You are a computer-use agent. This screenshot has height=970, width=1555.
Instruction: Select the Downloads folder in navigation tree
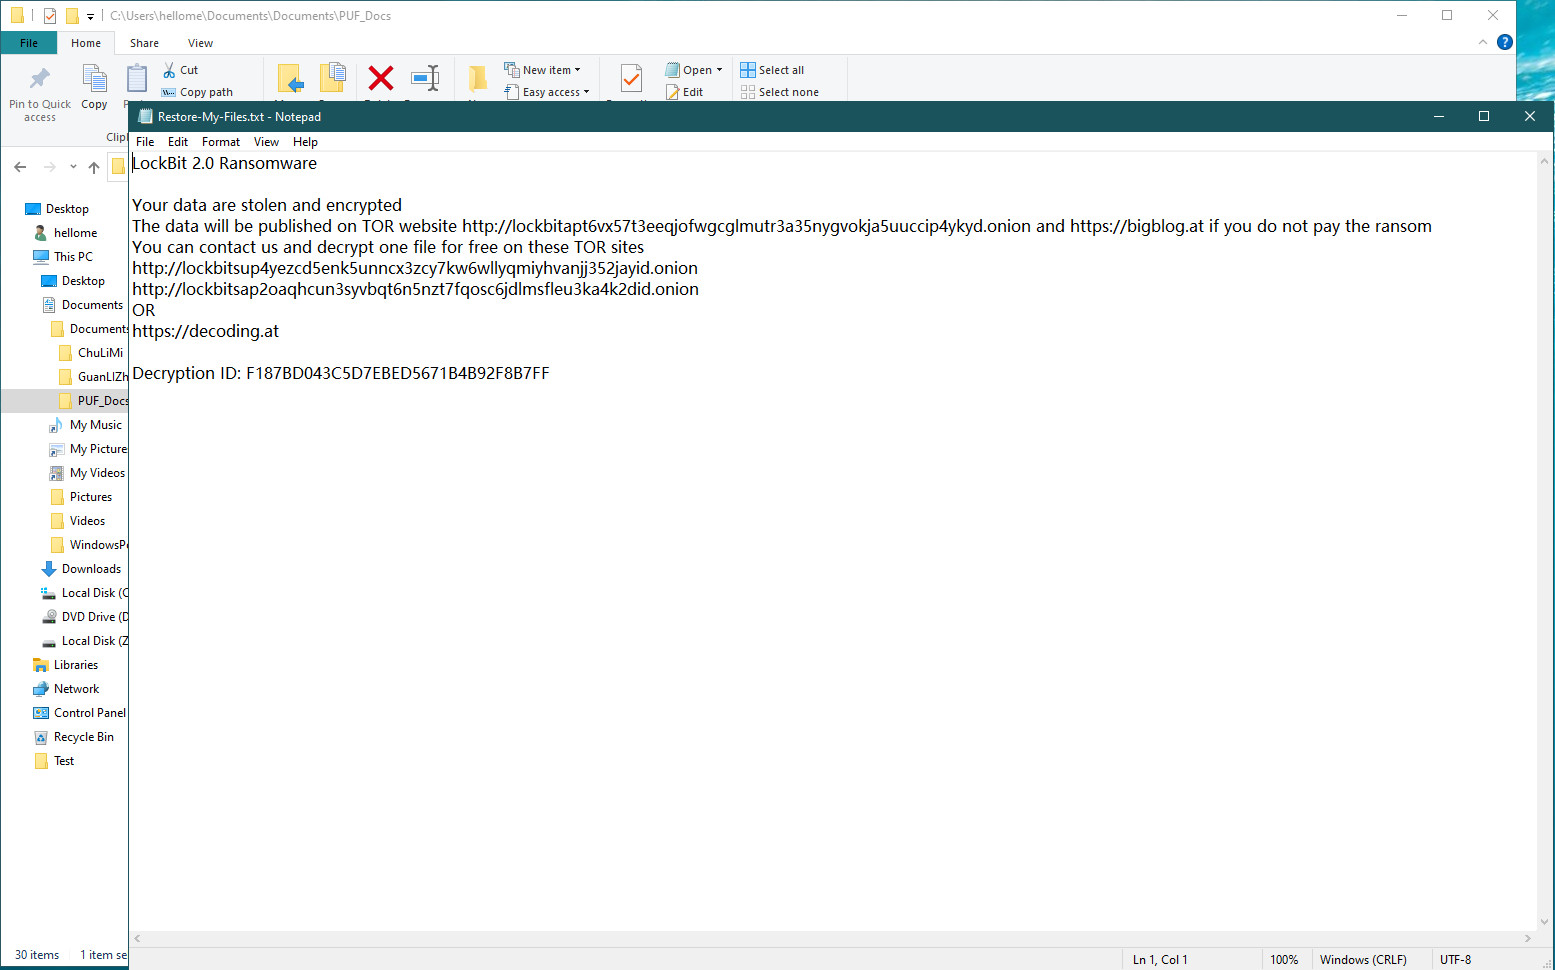91,569
